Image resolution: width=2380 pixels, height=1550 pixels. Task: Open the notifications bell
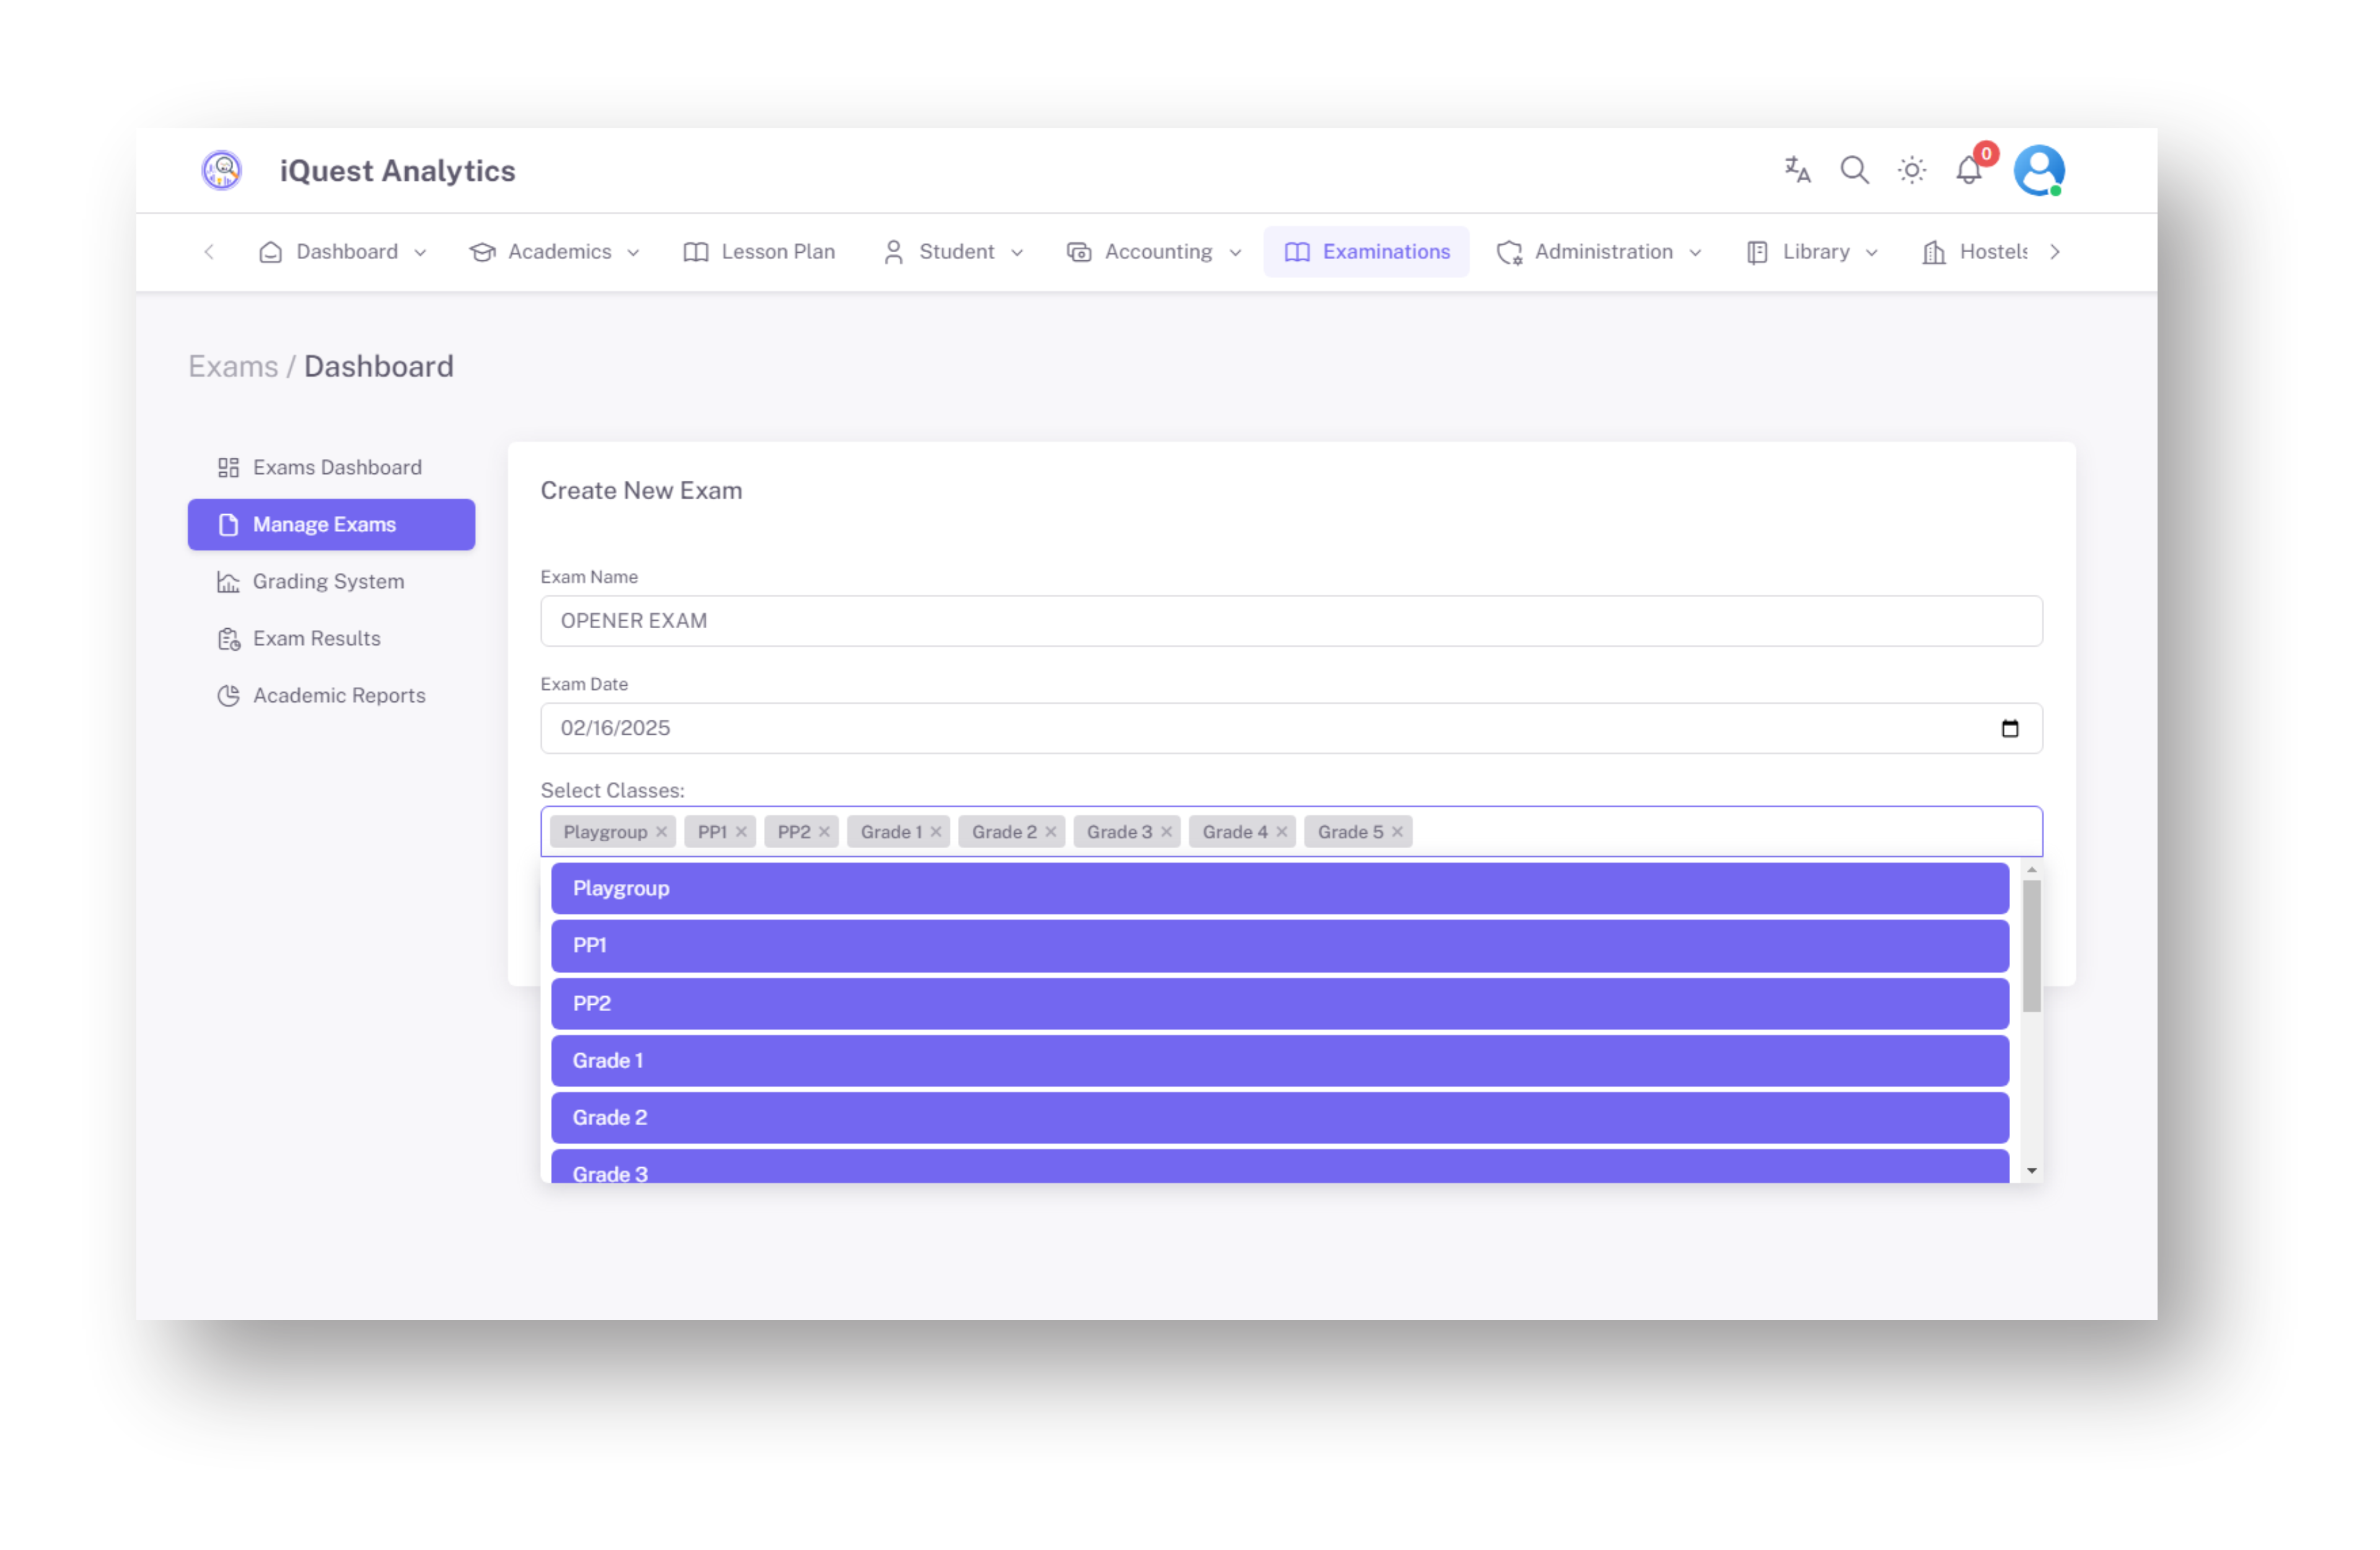(1968, 170)
